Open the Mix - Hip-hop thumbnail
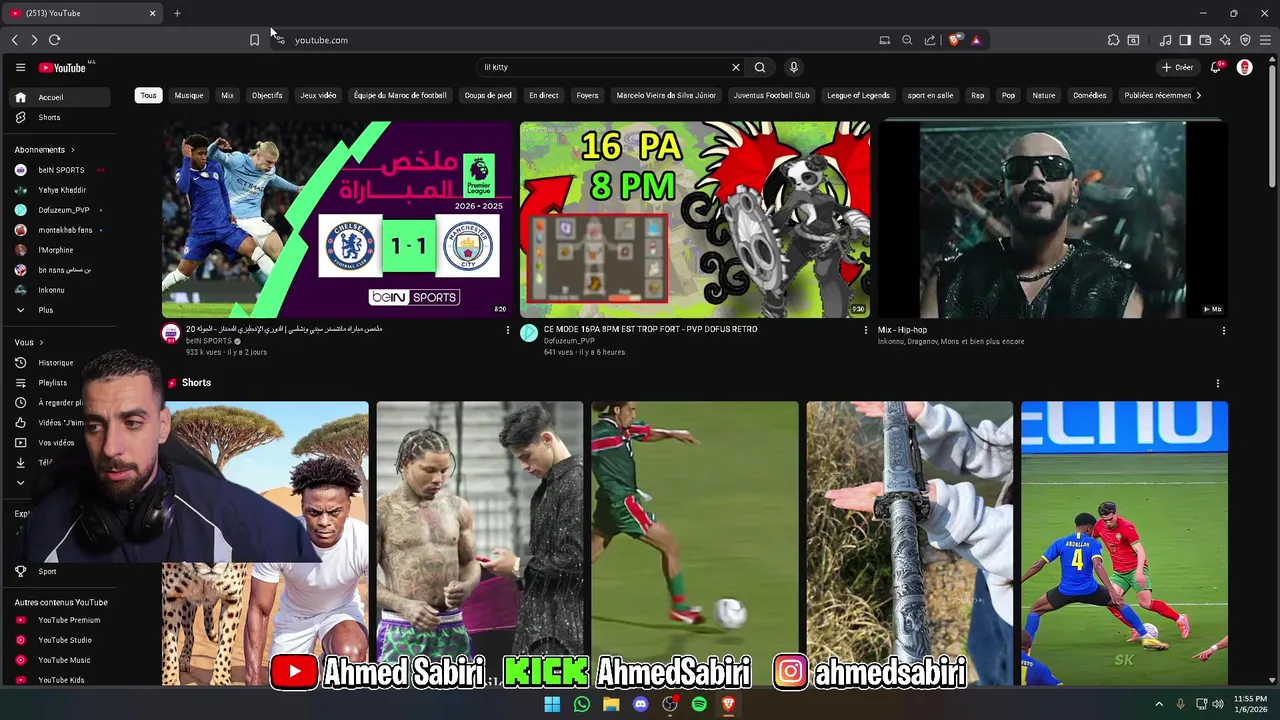Image resolution: width=1280 pixels, height=720 pixels. pos(1052,219)
